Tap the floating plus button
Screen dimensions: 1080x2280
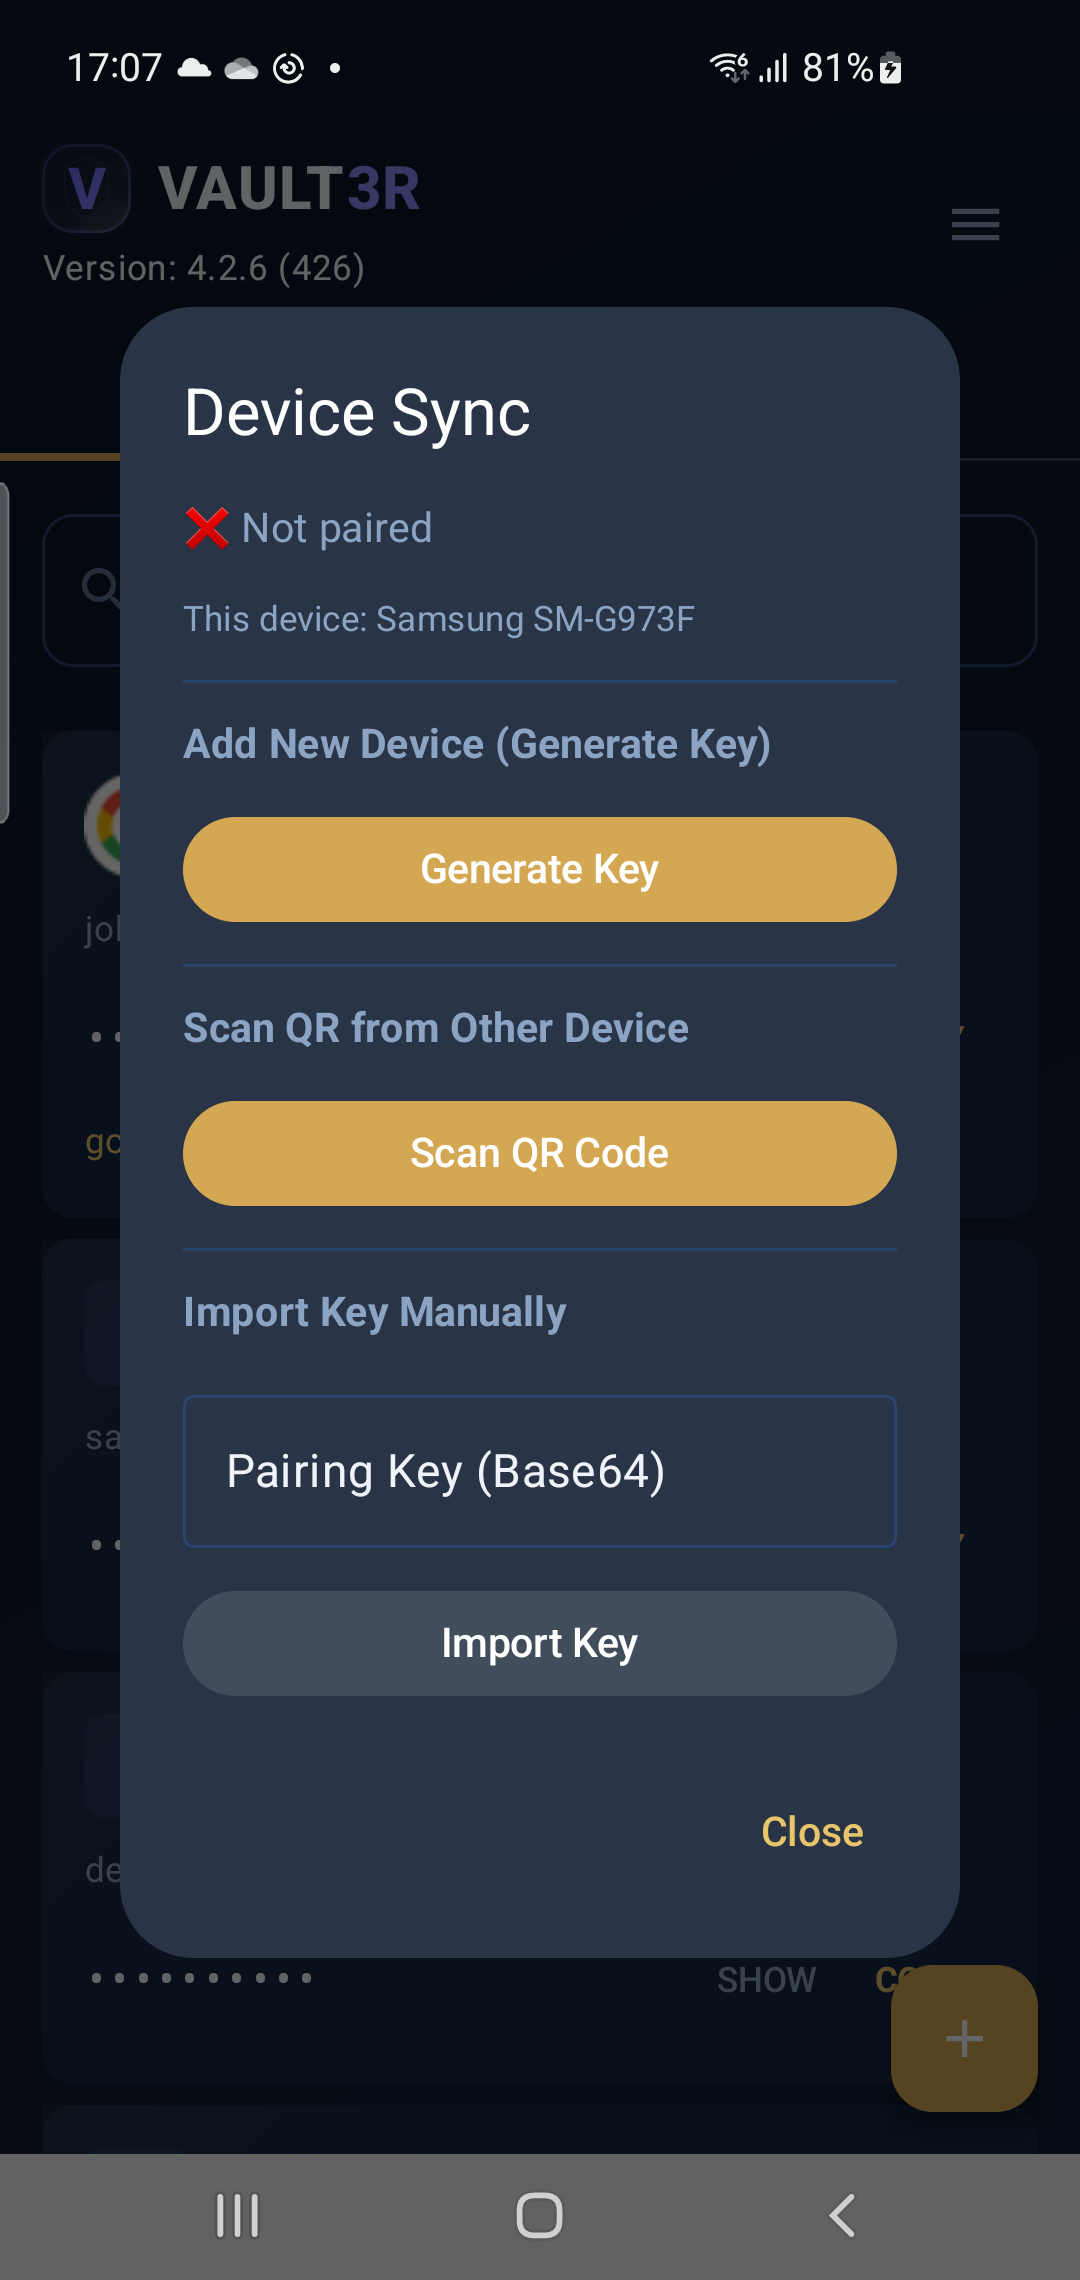click(x=963, y=2040)
